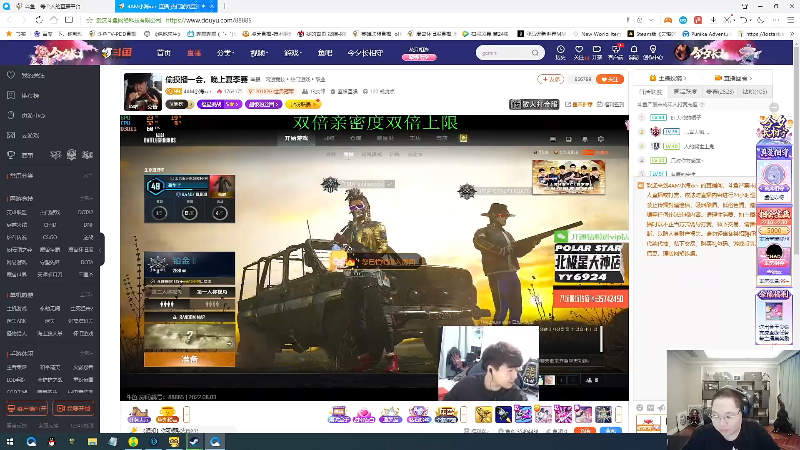Go to 鱼吧 in top navigation
Viewport: 800px width, 450px height.
tap(324, 53)
